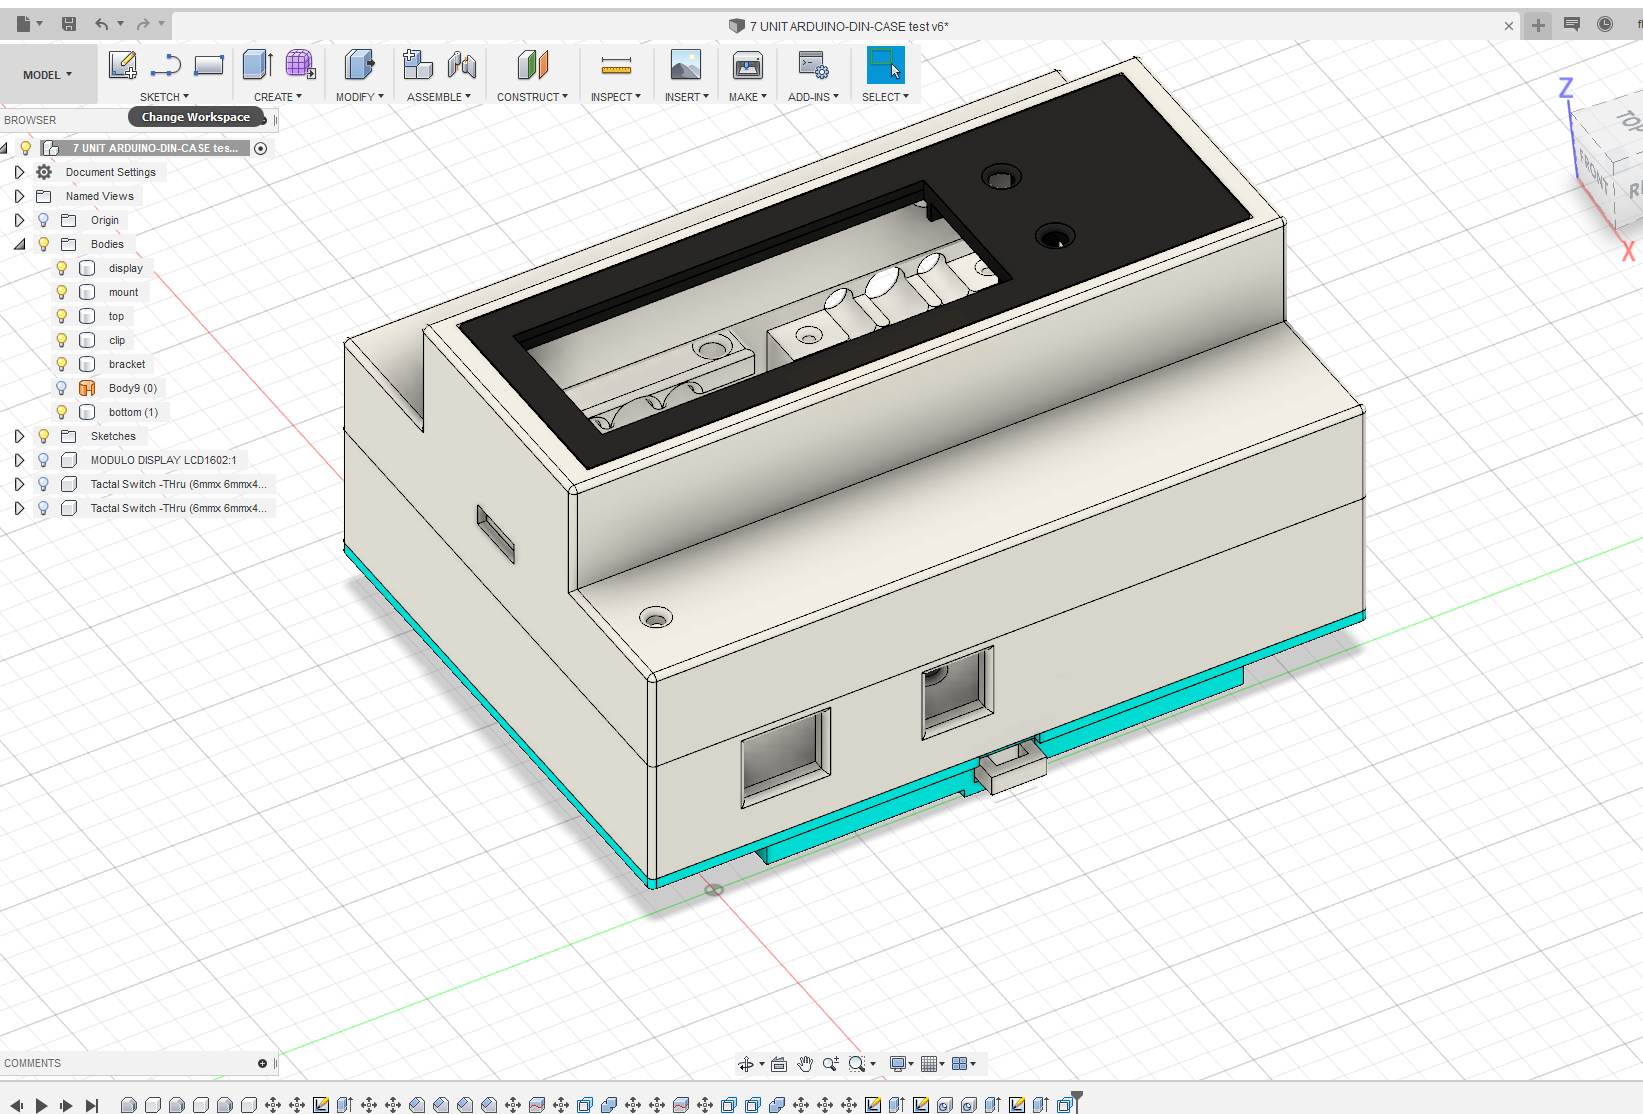Expand the Named Views node
Image resolution: width=1643 pixels, height=1114 pixels.
[x=19, y=196]
